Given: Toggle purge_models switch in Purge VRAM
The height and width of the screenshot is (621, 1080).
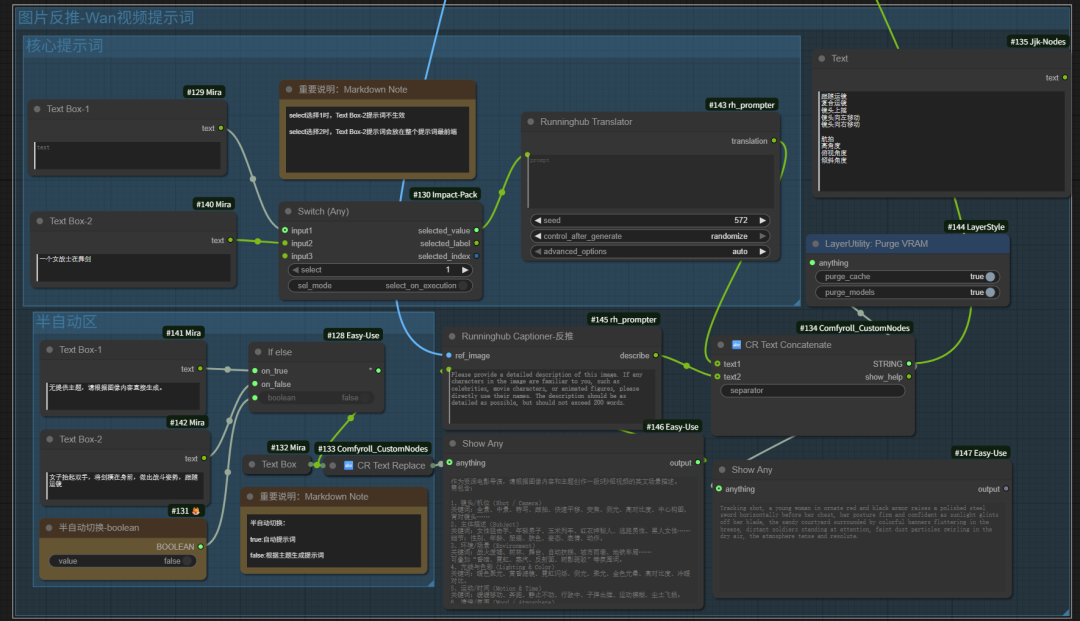Looking at the screenshot, I should pyautogui.click(x=990, y=293).
